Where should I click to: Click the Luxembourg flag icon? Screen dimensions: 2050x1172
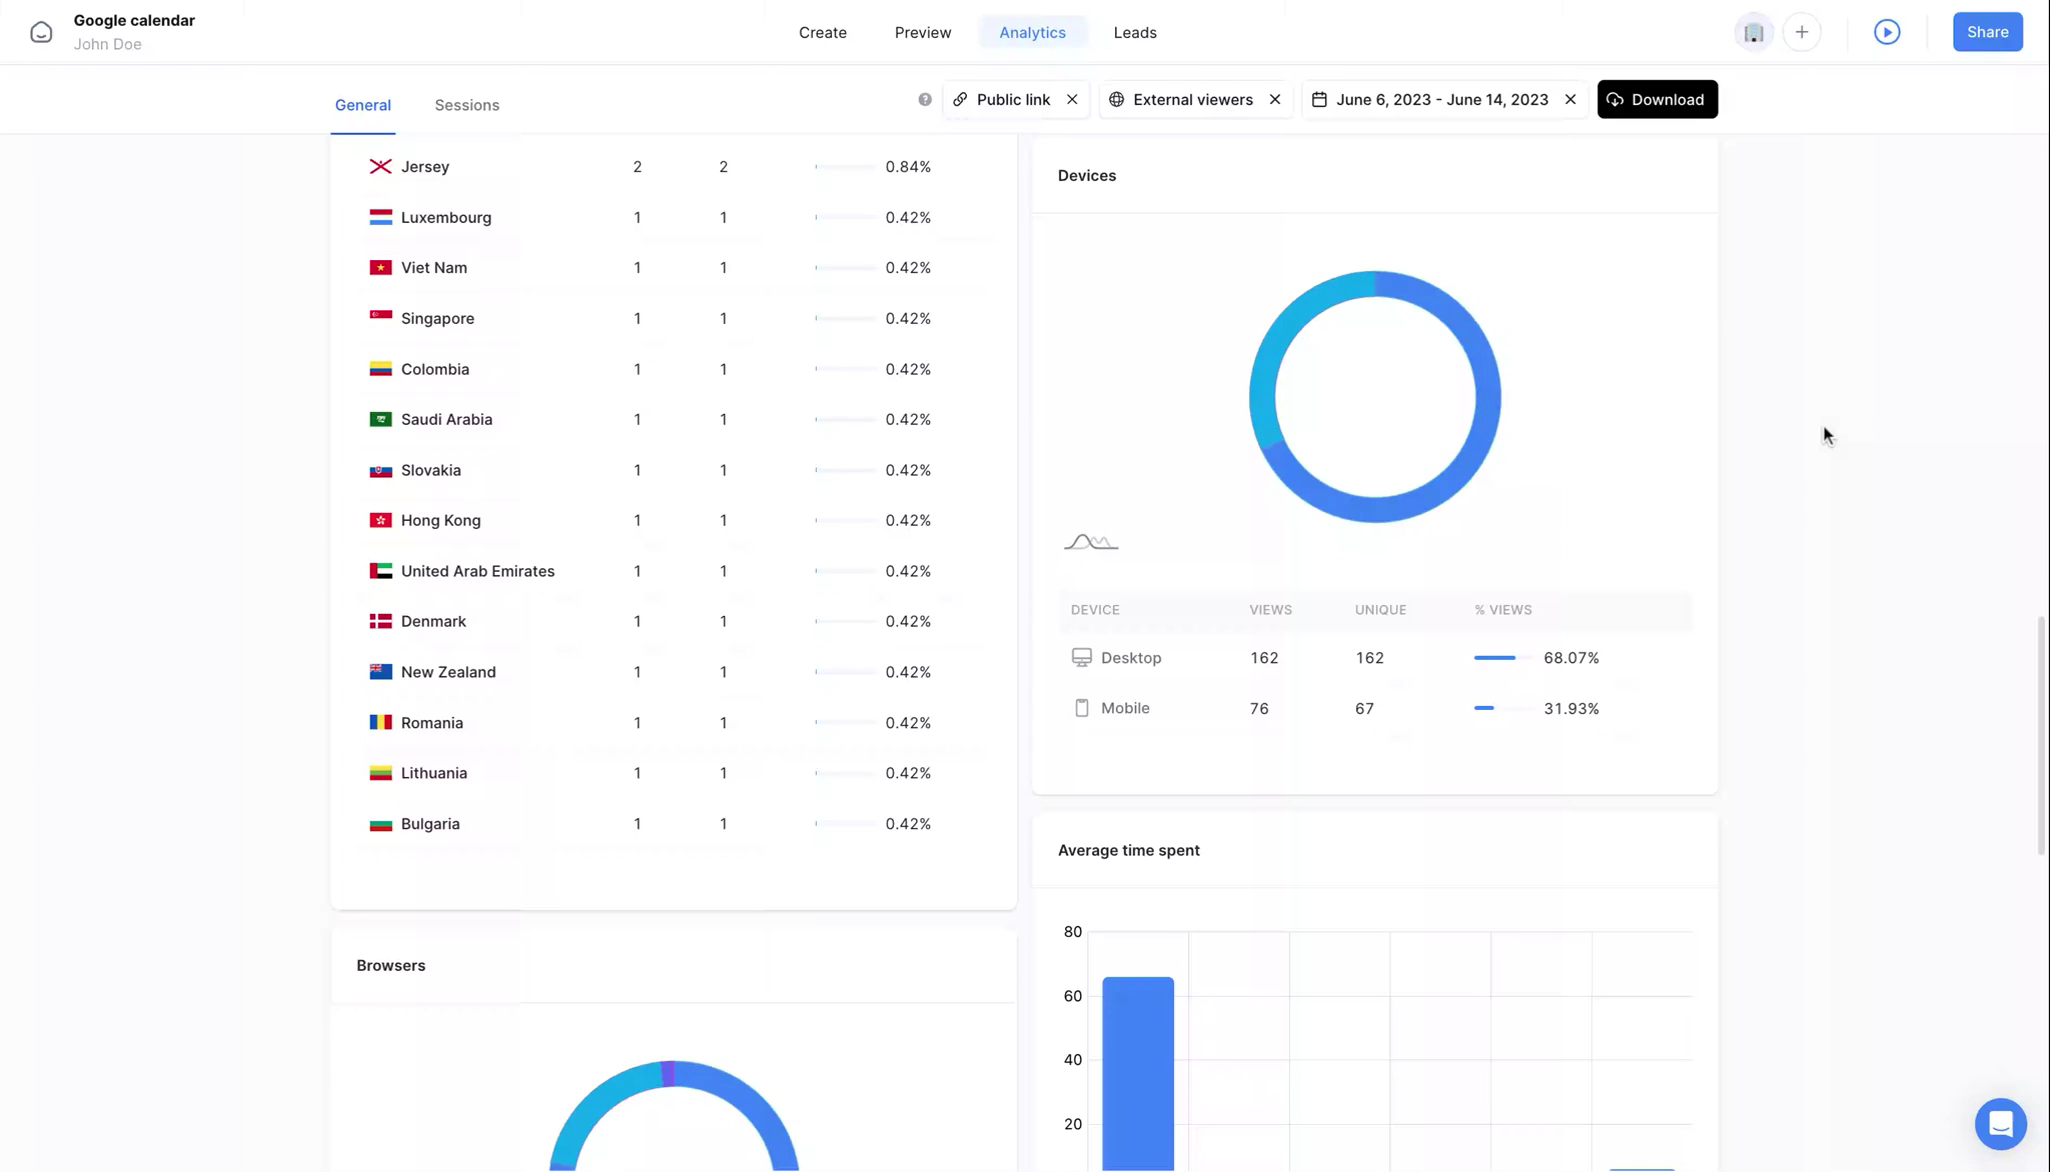click(x=380, y=217)
